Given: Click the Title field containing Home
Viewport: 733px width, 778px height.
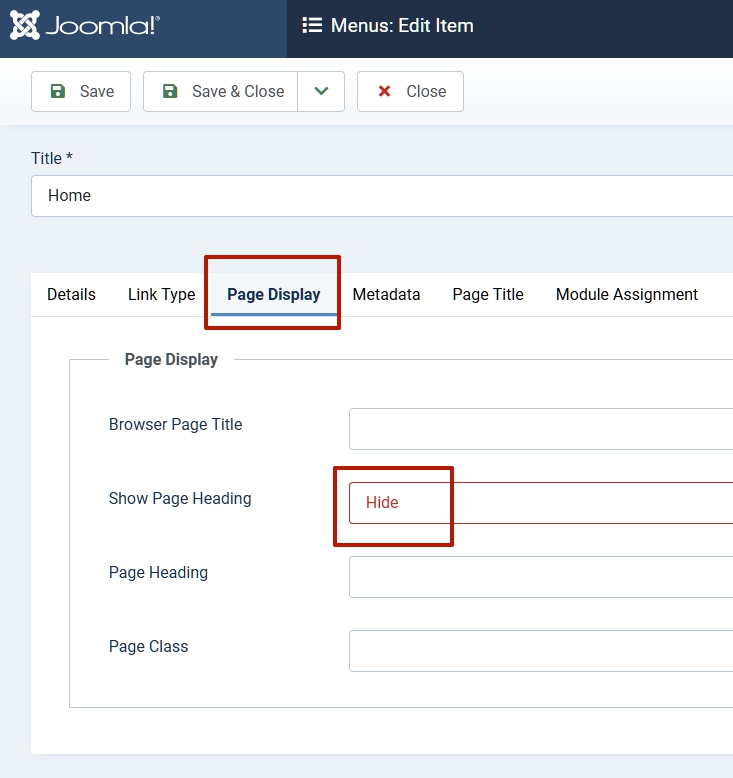Looking at the screenshot, I should 380,196.
